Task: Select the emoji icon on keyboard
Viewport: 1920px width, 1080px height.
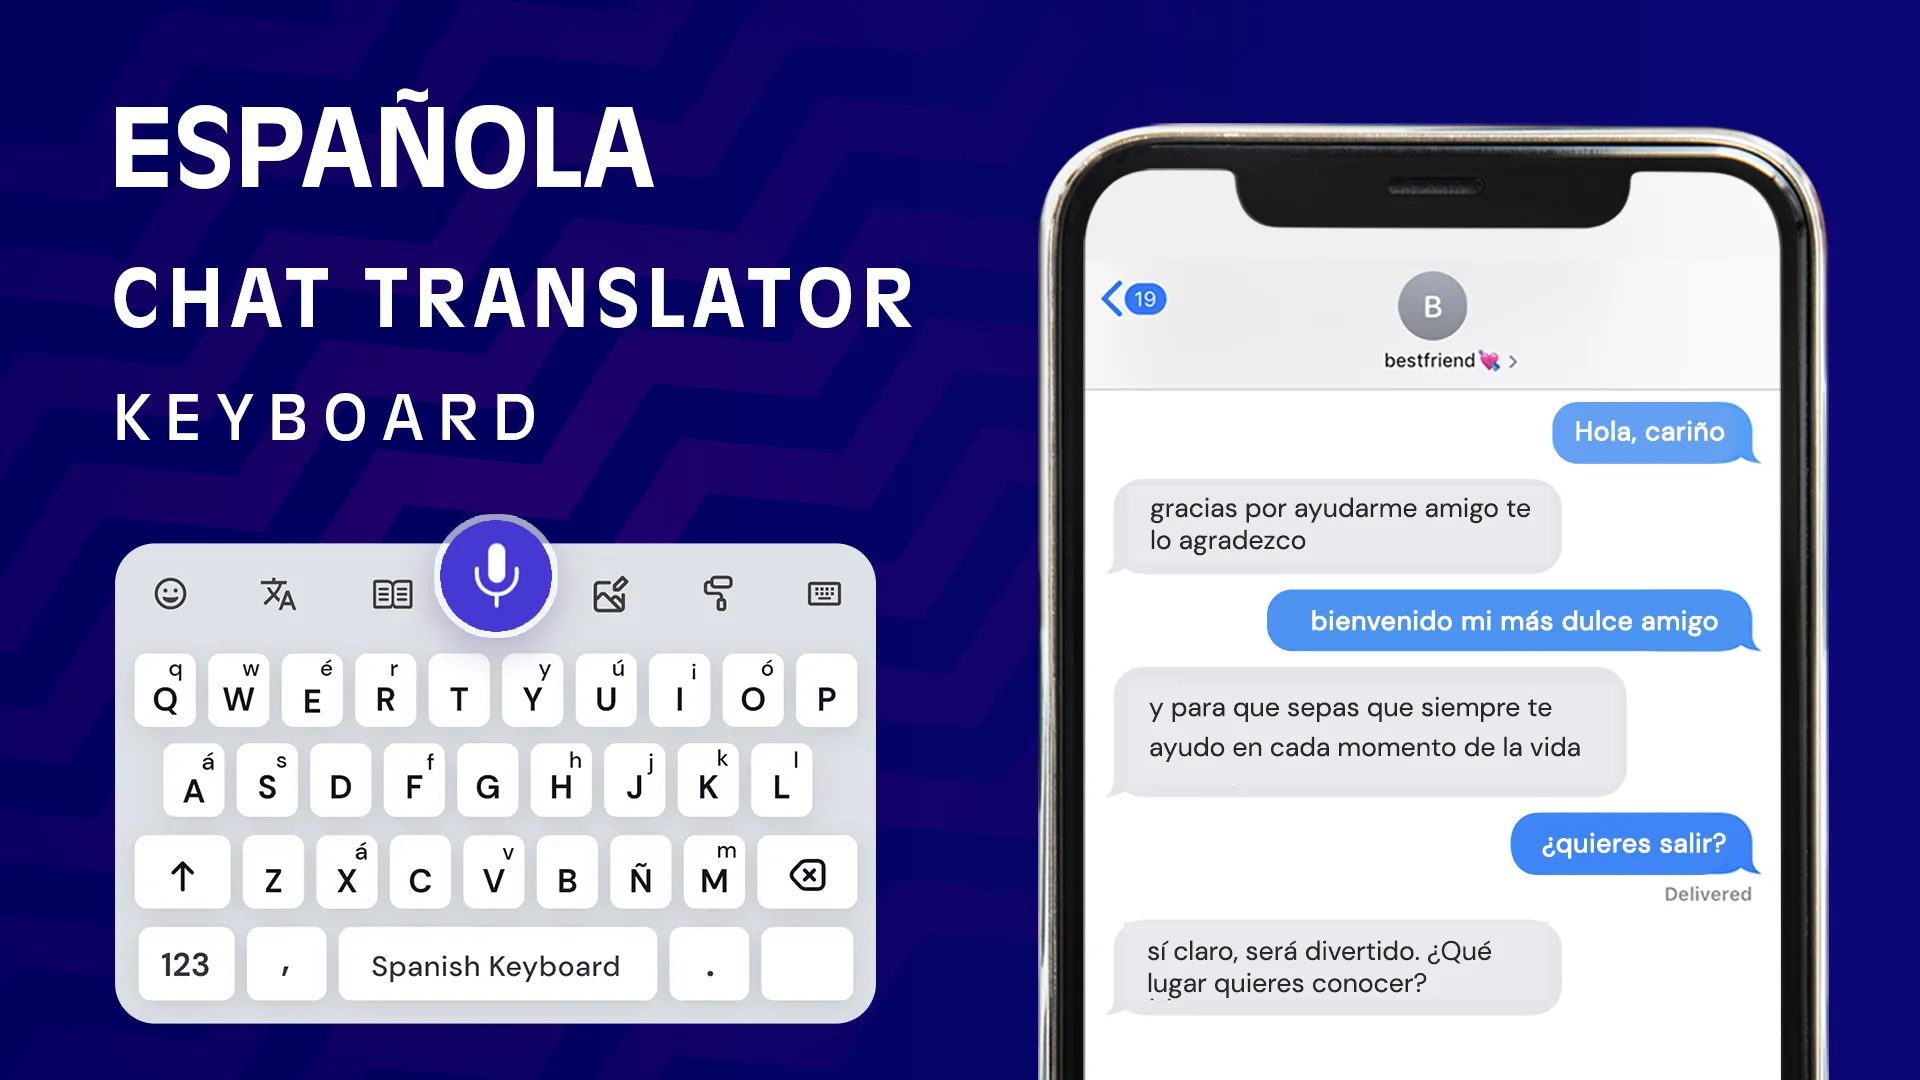Action: (169, 593)
